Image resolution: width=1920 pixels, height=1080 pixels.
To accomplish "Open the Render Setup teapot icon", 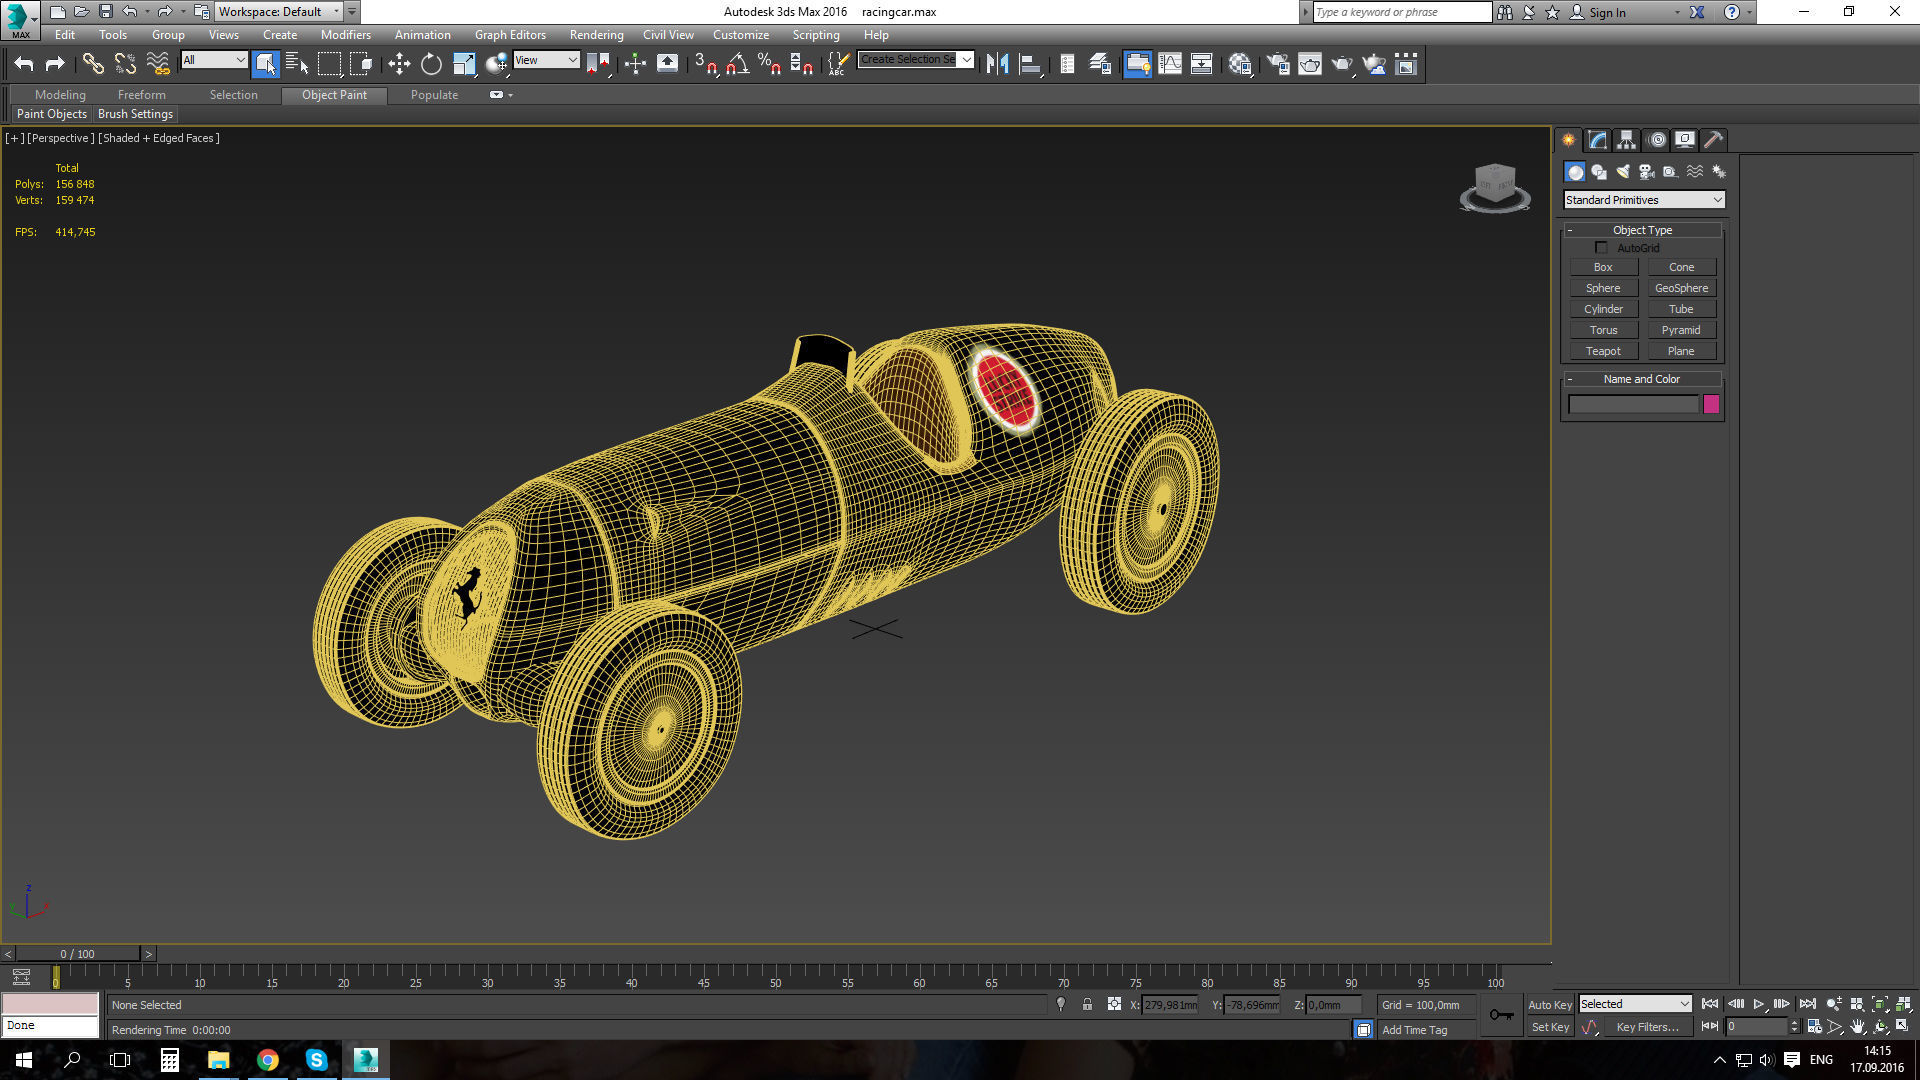I will pos(1278,64).
